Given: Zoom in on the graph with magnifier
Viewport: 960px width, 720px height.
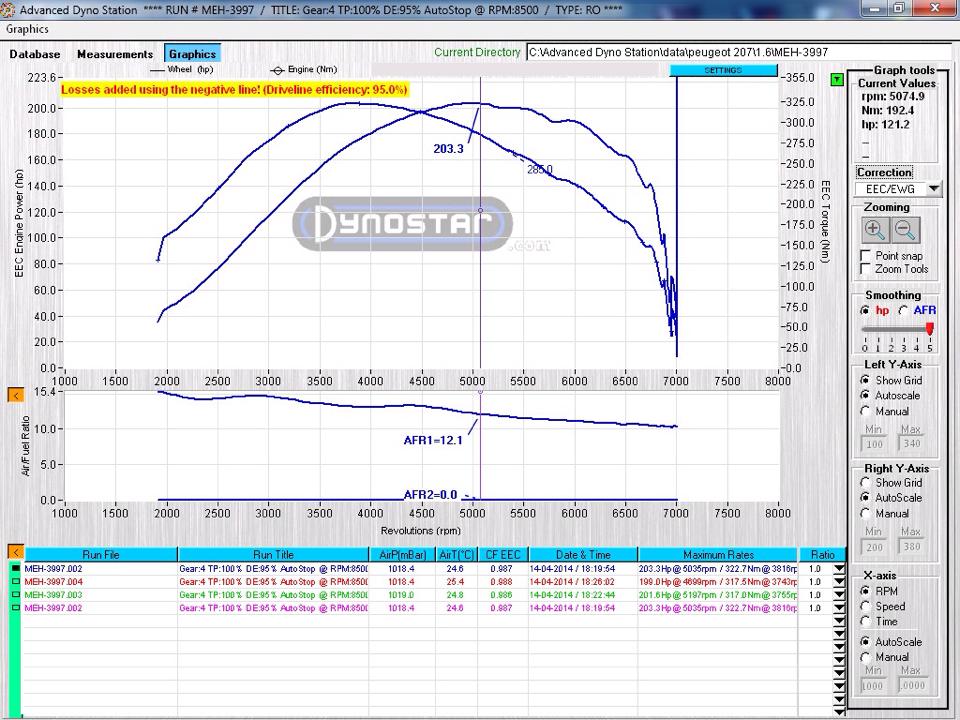Looking at the screenshot, I should [874, 230].
